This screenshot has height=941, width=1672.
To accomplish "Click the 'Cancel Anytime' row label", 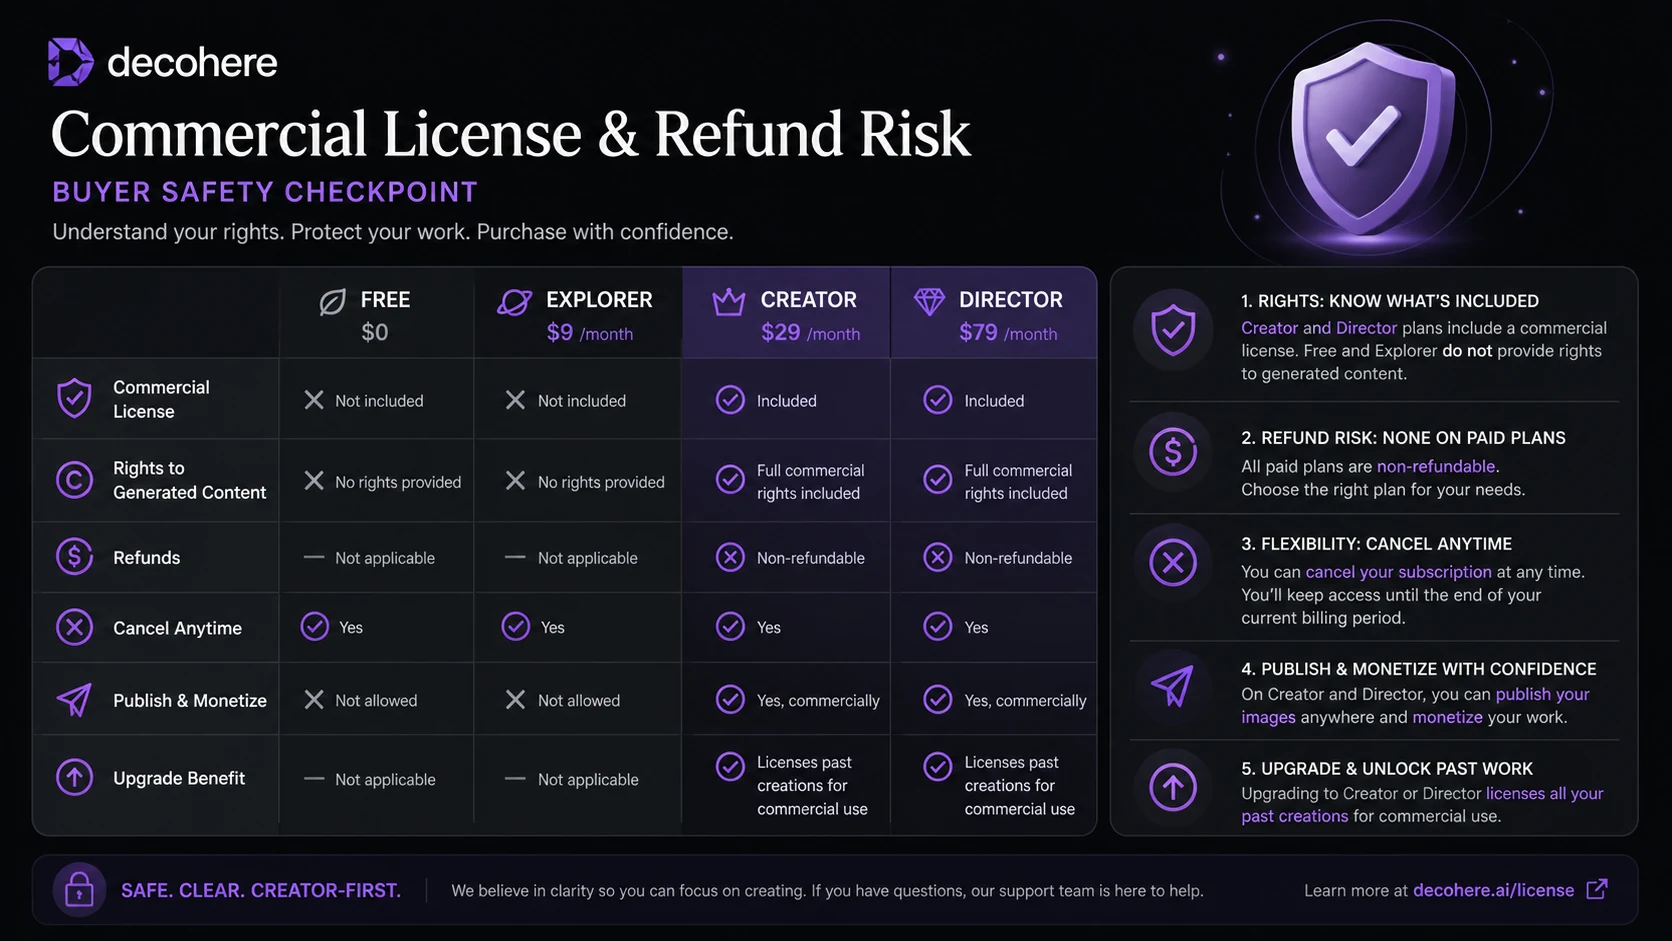I will pos(177,628).
